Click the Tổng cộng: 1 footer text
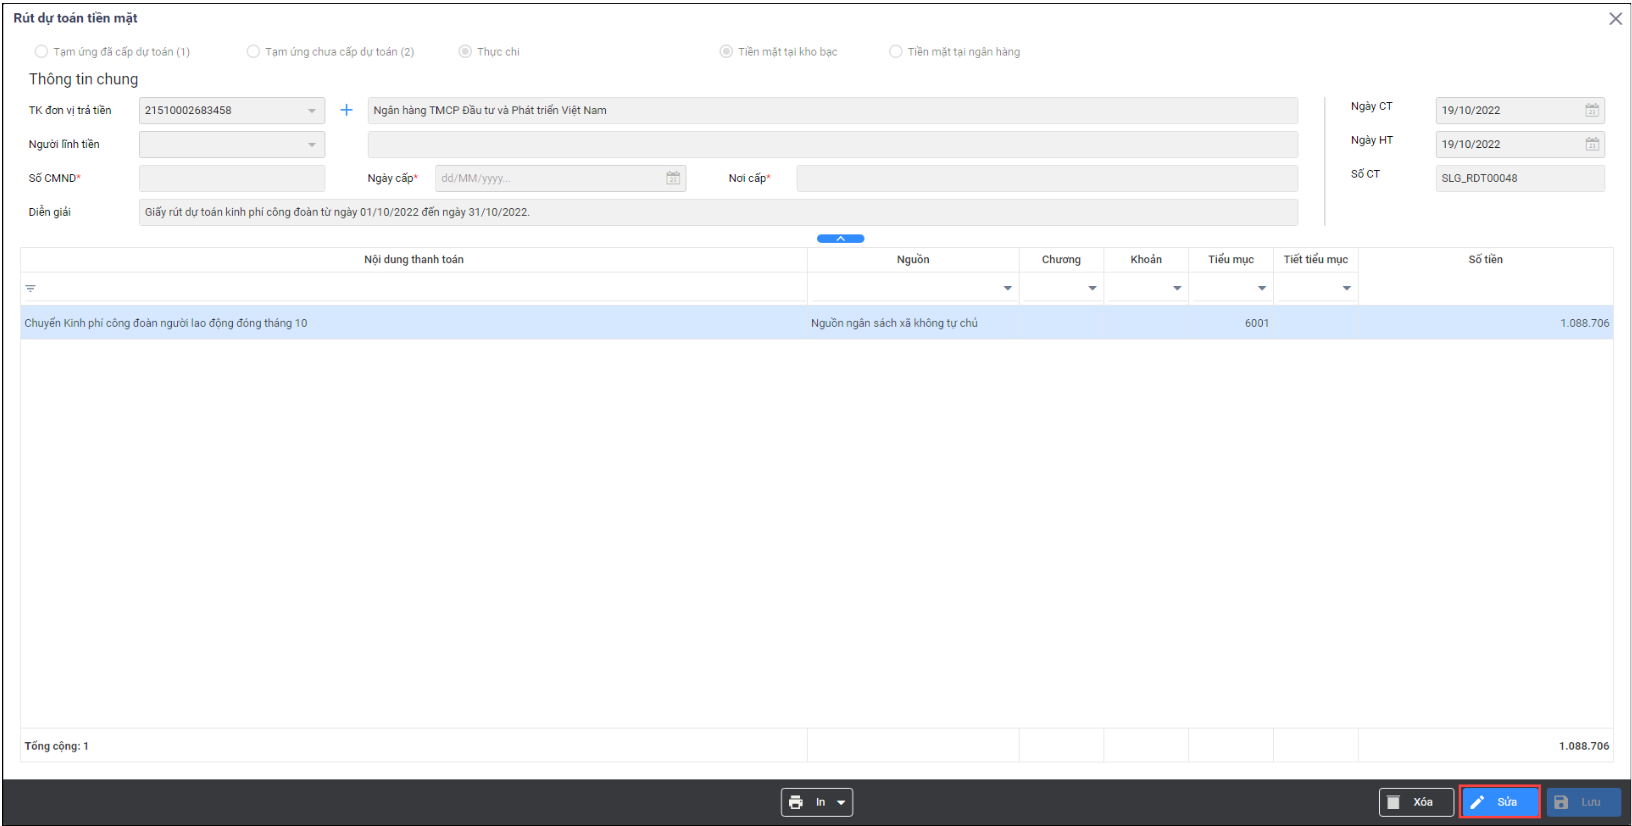The width and height of the screenshot is (1632, 826). tap(57, 746)
